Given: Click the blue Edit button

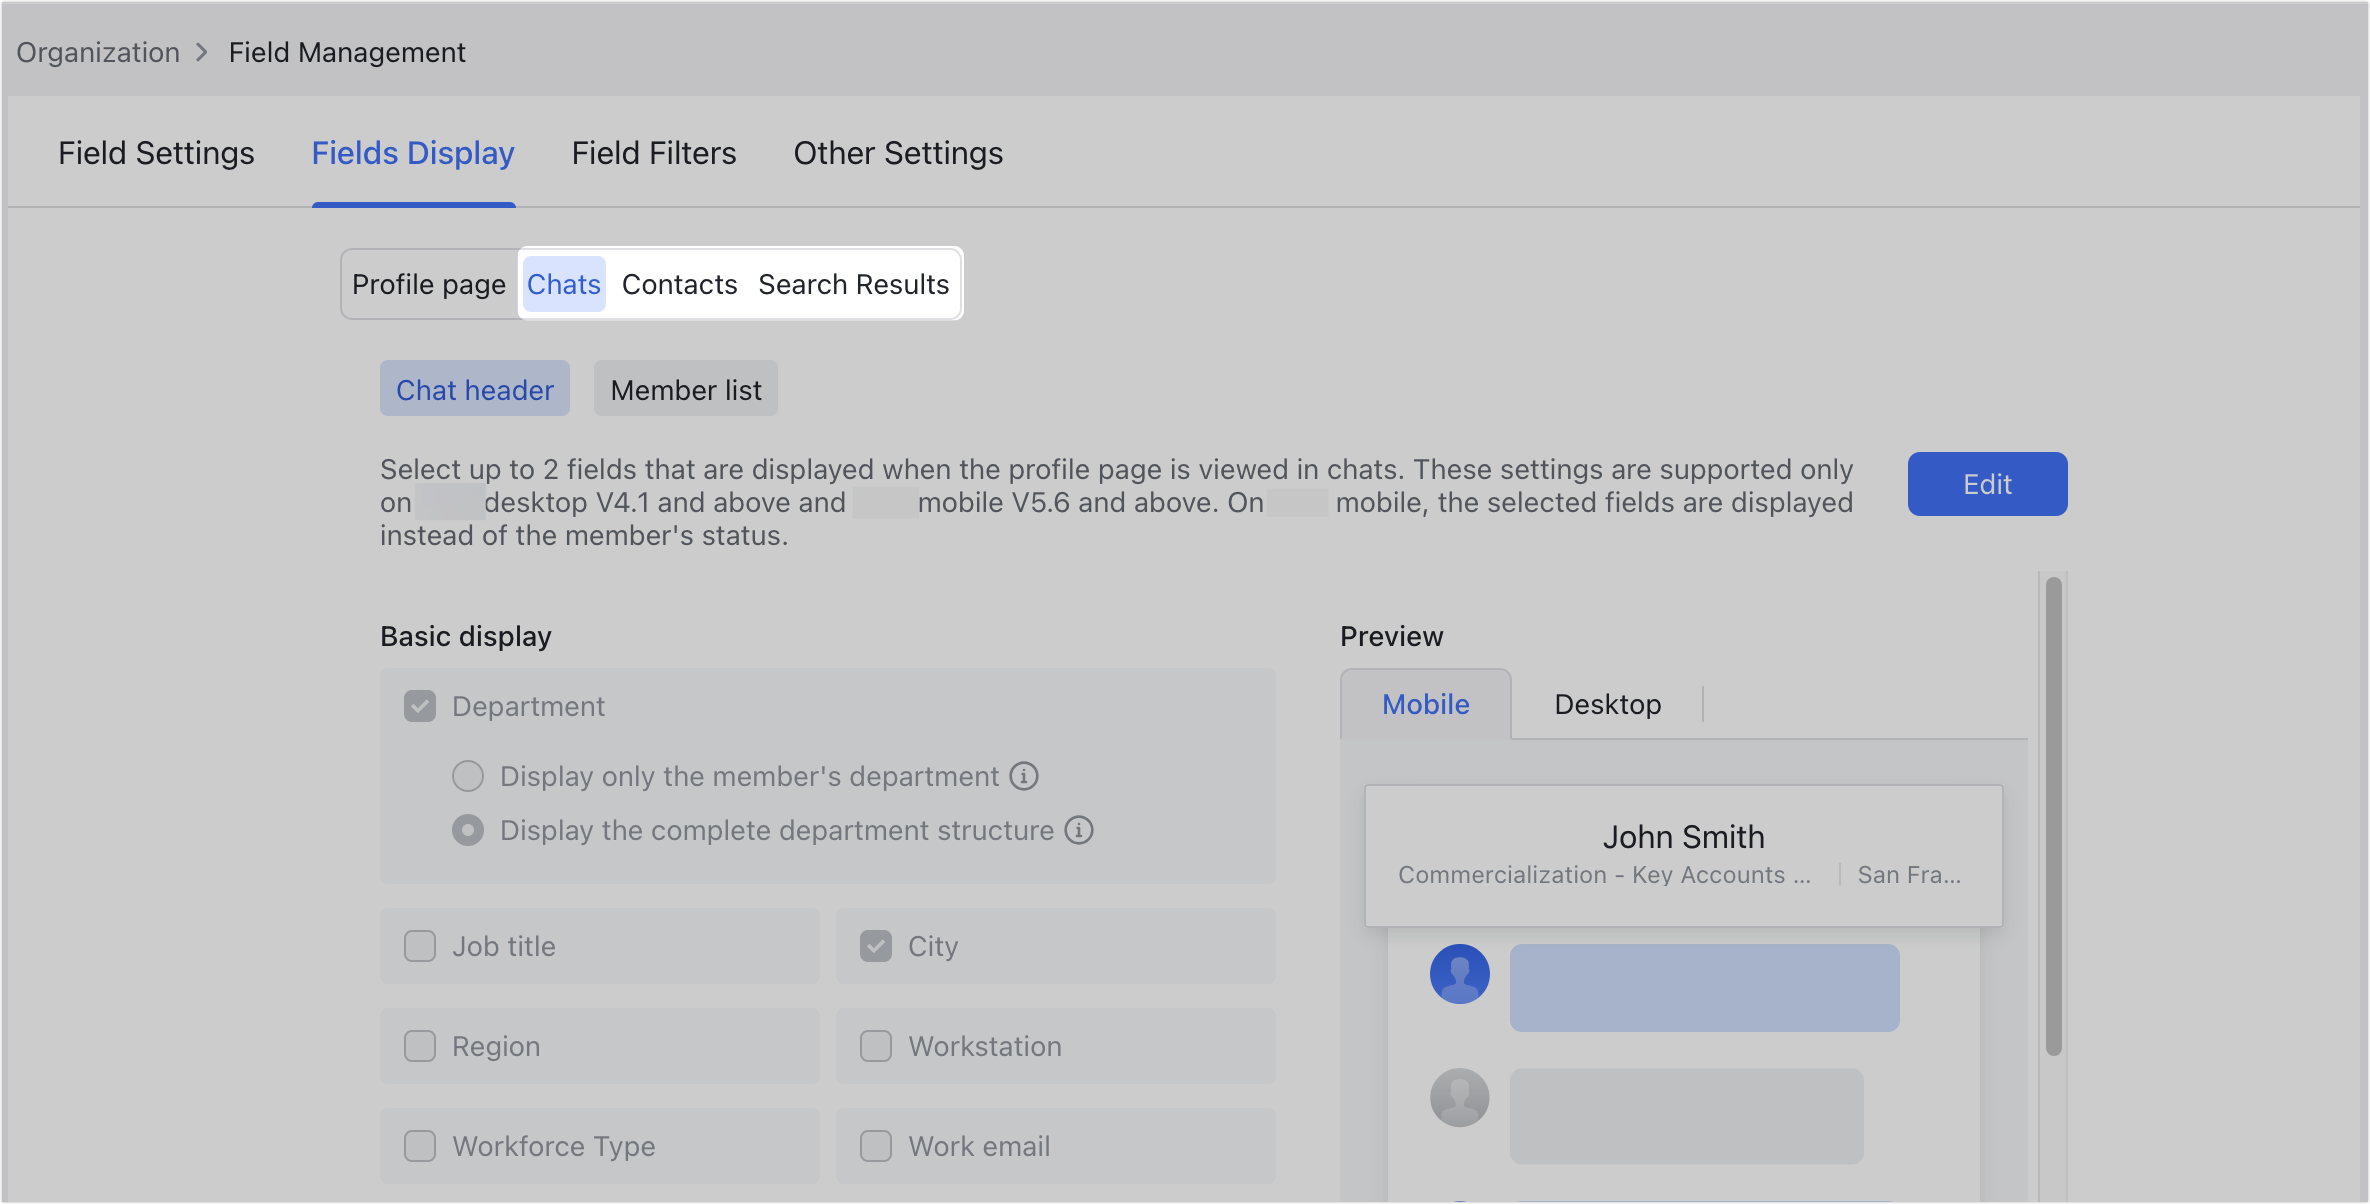Looking at the screenshot, I should tap(1986, 484).
